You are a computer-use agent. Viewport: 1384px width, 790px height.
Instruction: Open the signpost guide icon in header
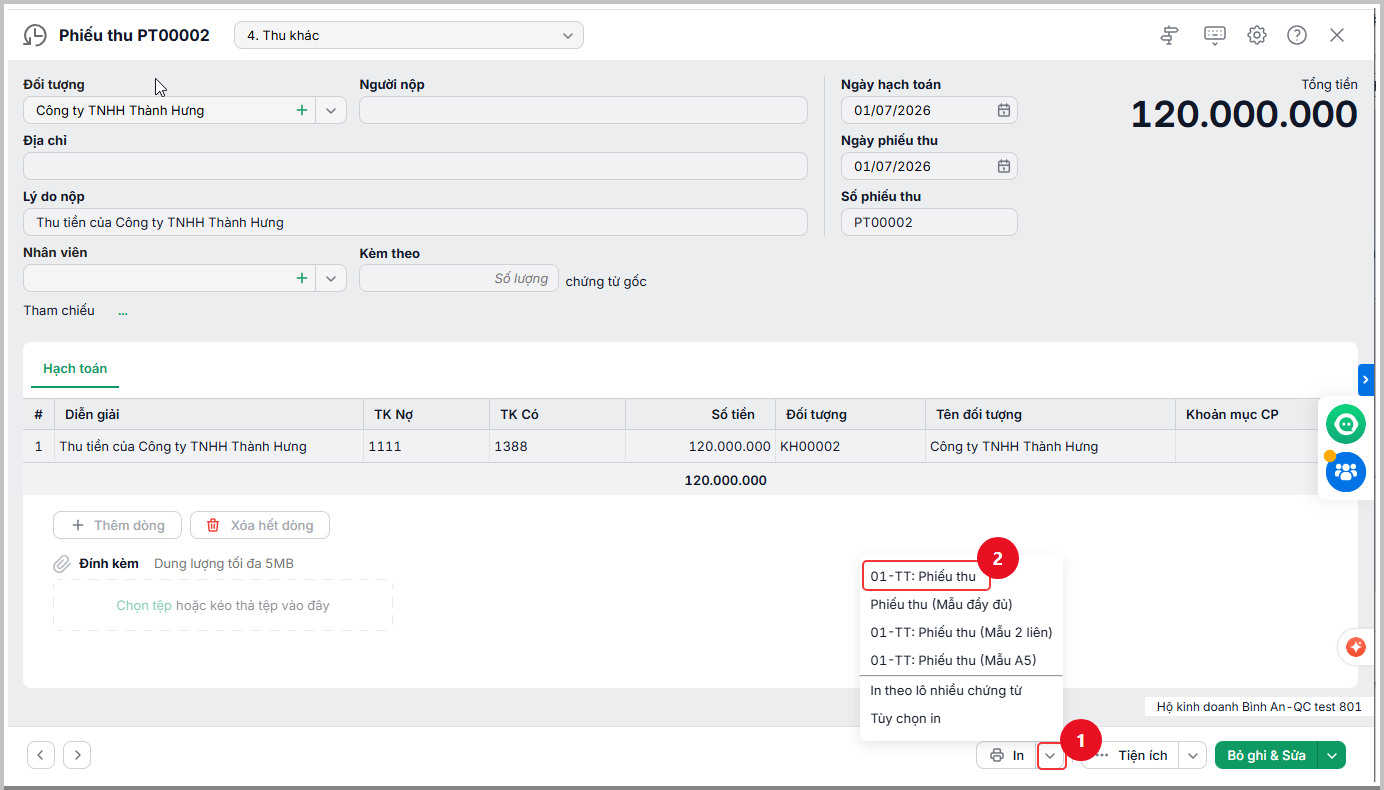coord(1169,35)
